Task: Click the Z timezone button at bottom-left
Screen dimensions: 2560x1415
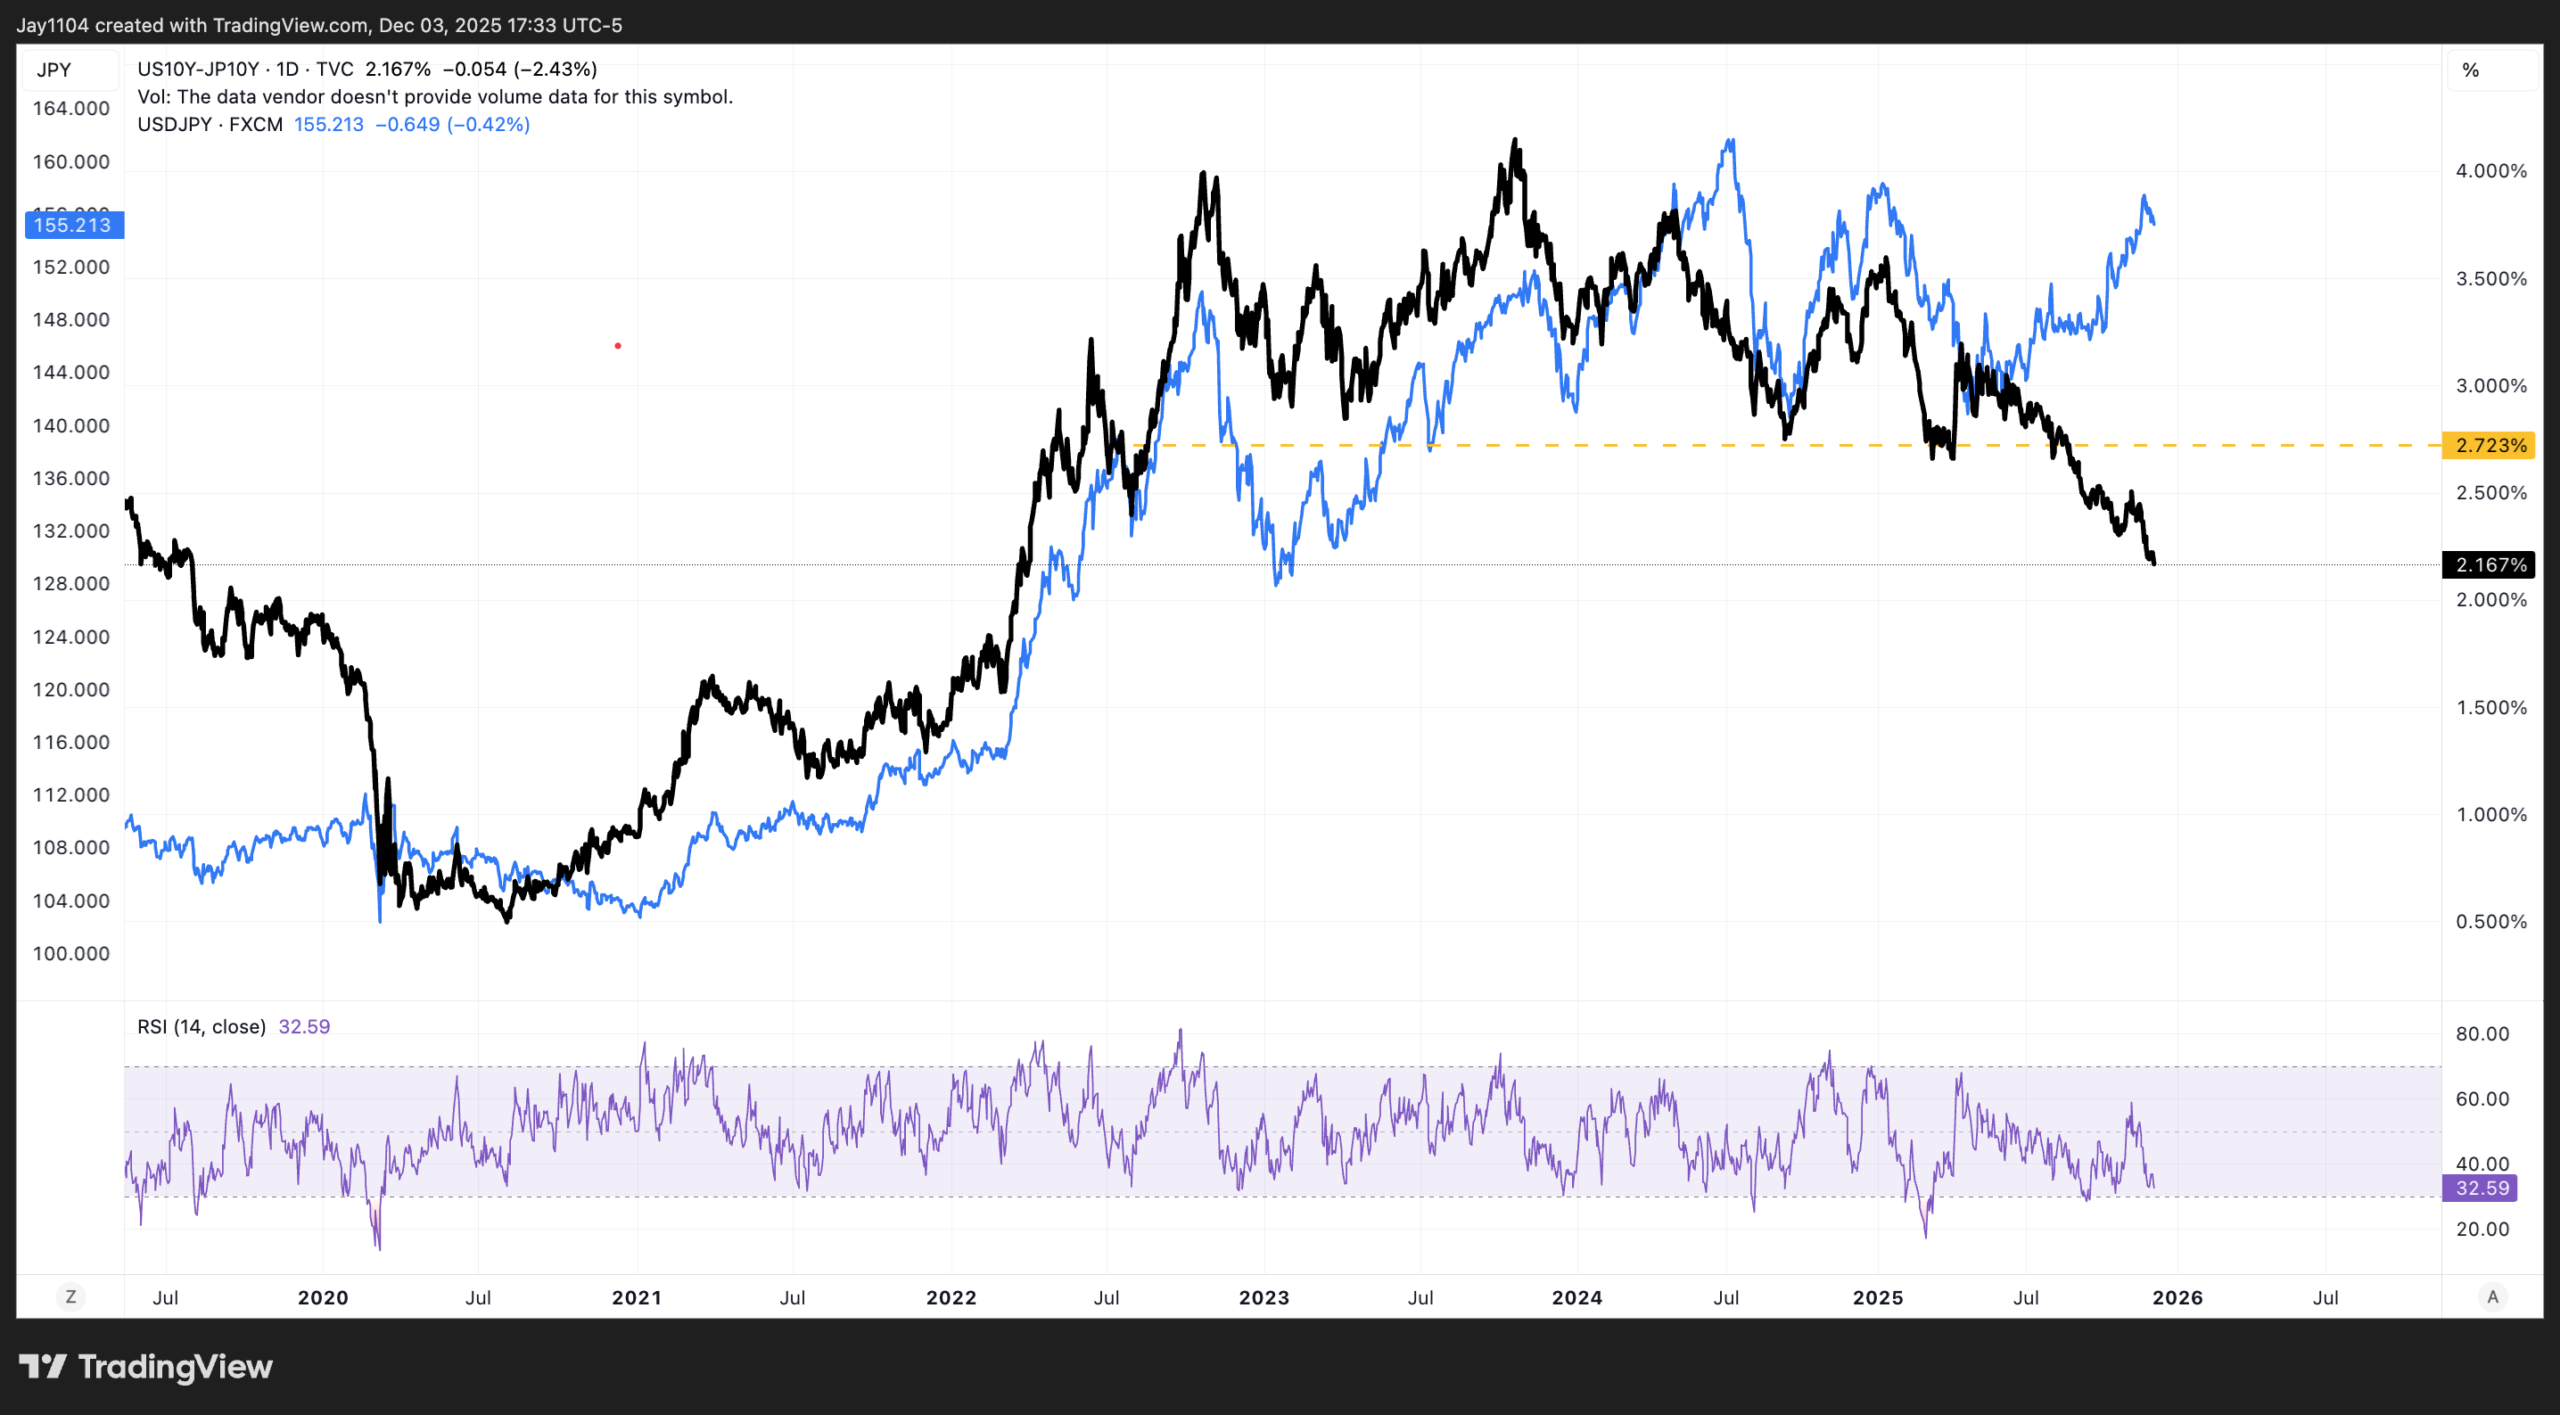Action: pos(70,1297)
